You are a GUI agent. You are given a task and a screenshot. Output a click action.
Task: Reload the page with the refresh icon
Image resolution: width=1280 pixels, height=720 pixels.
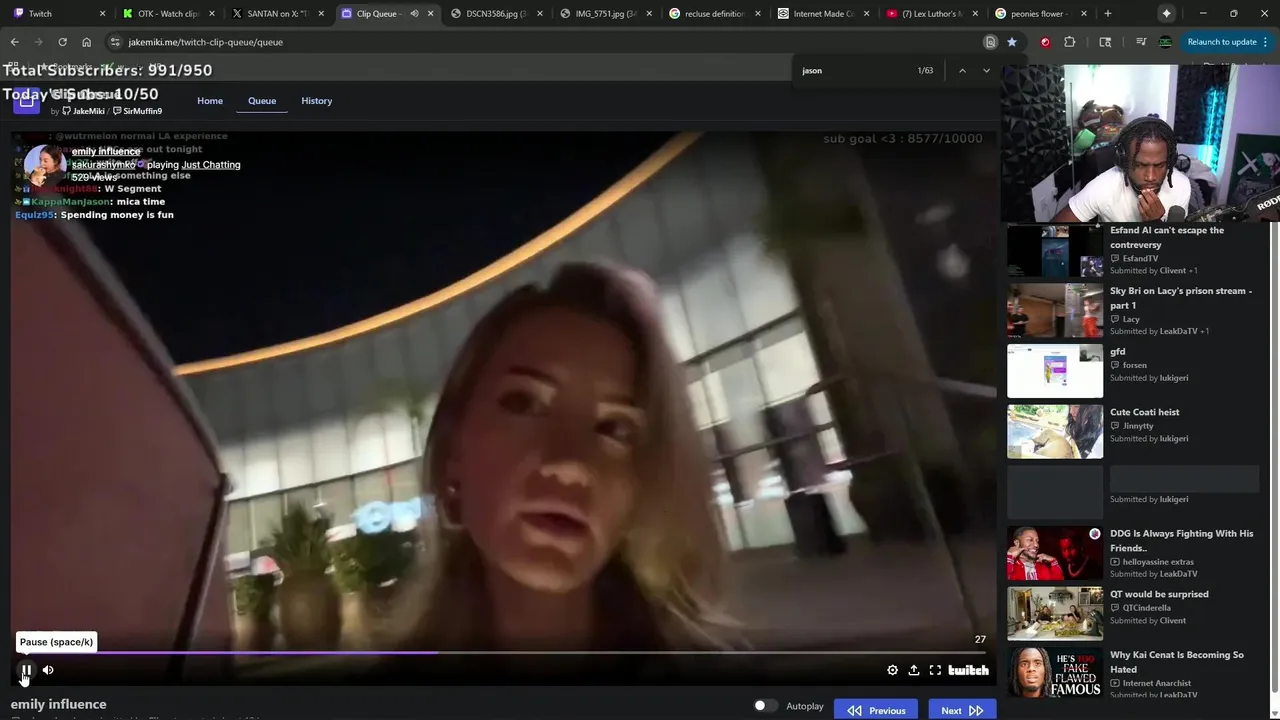pos(62,42)
